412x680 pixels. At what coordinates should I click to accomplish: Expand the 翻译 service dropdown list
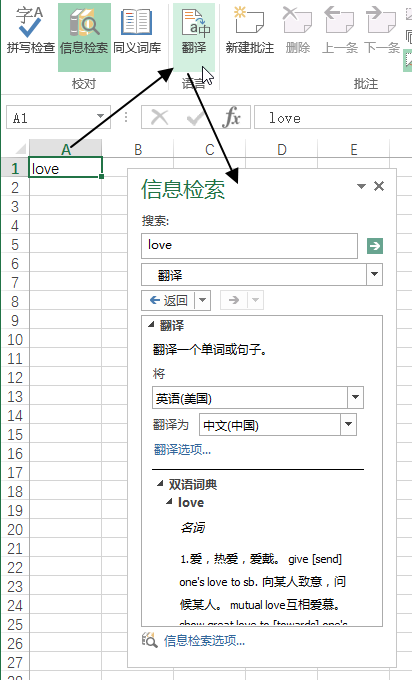coord(375,274)
